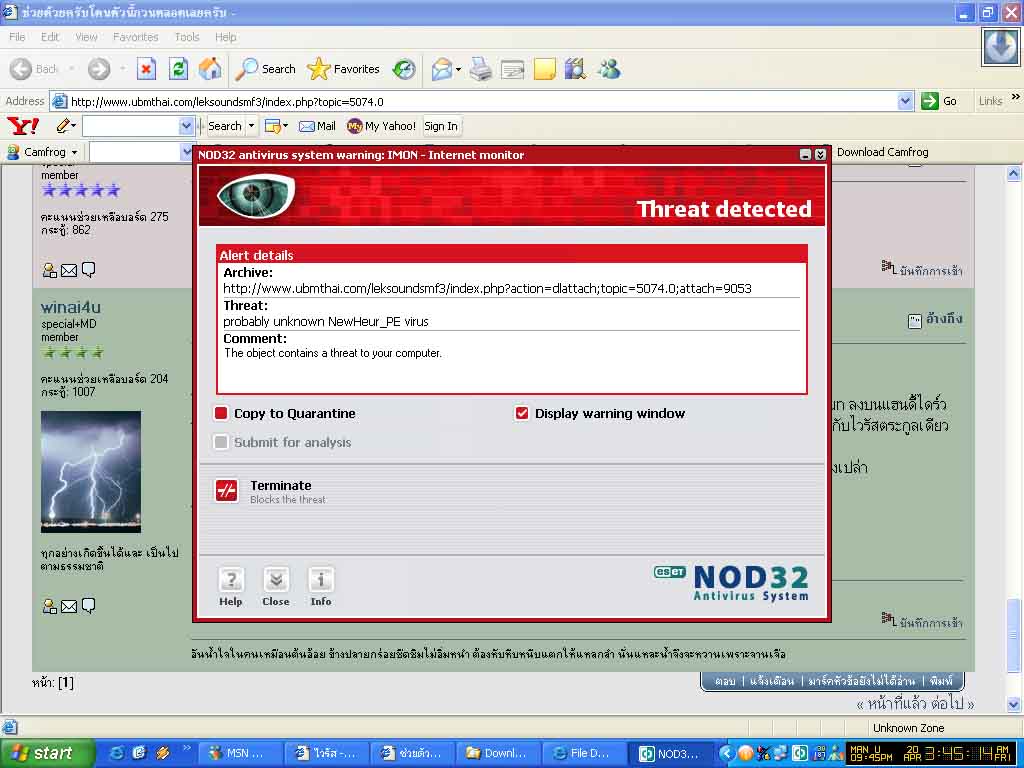Switch to the MSN taskbar window

coord(242,754)
